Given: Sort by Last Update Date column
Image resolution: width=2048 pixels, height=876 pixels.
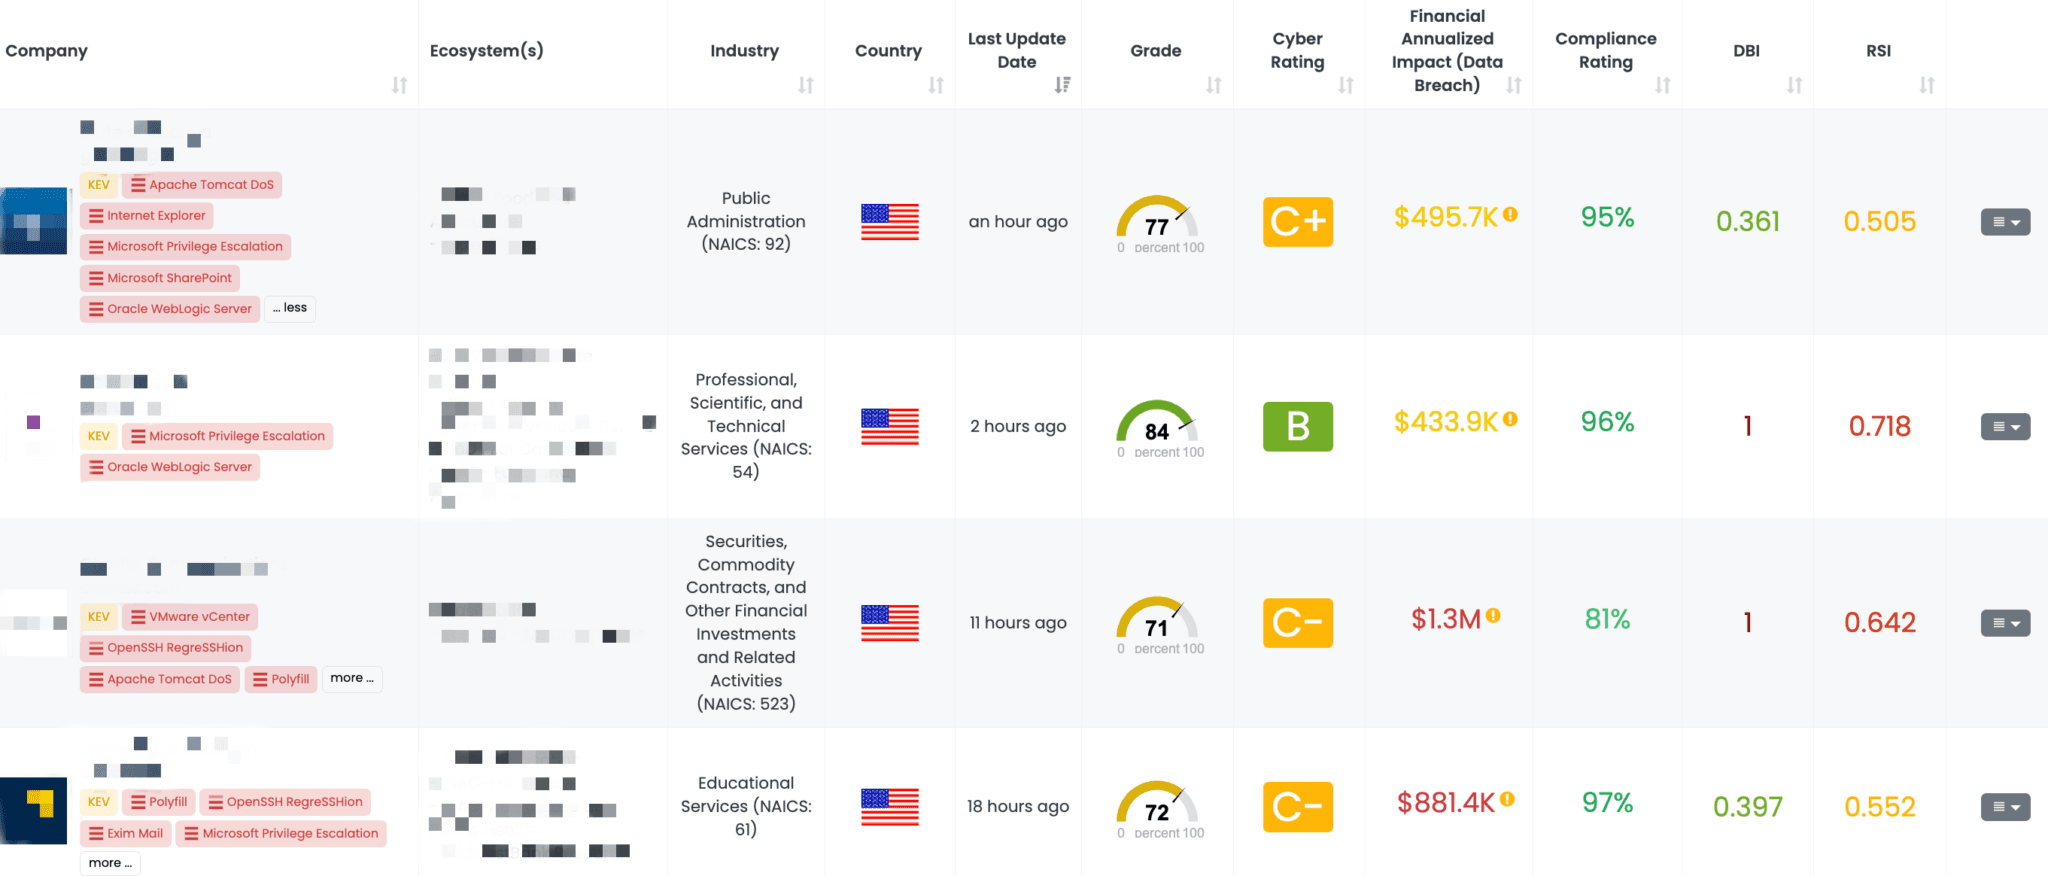Looking at the screenshot, I should coord(1062,85).
